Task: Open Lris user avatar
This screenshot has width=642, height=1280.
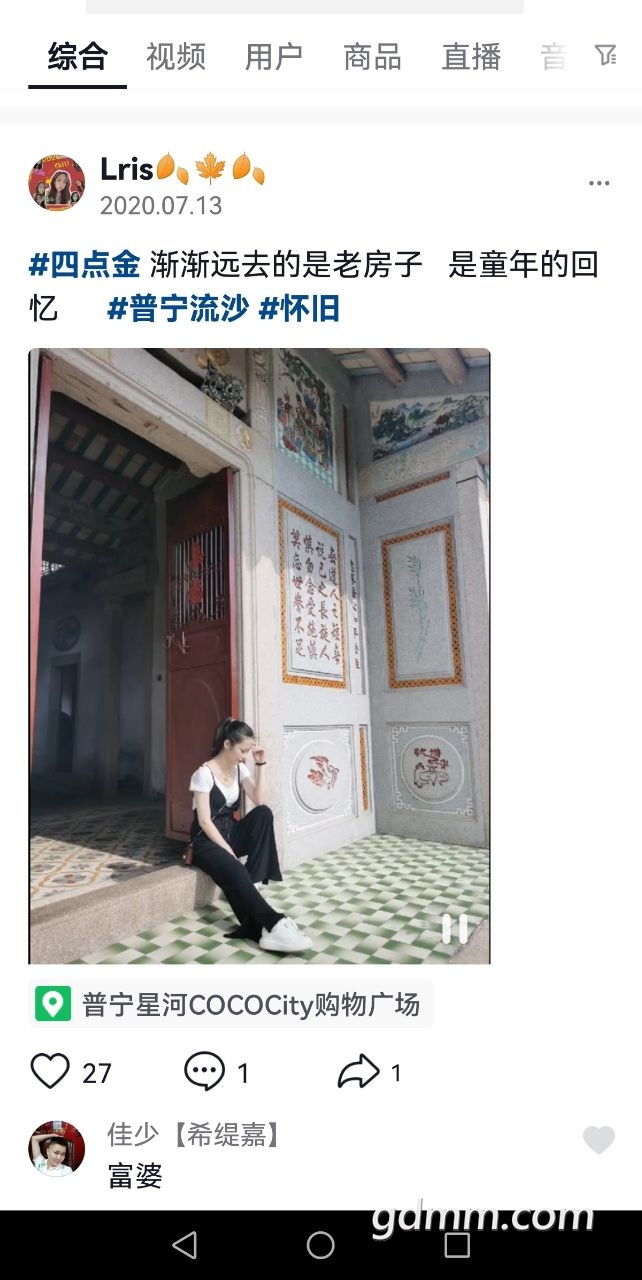Action: coord(56,183)
